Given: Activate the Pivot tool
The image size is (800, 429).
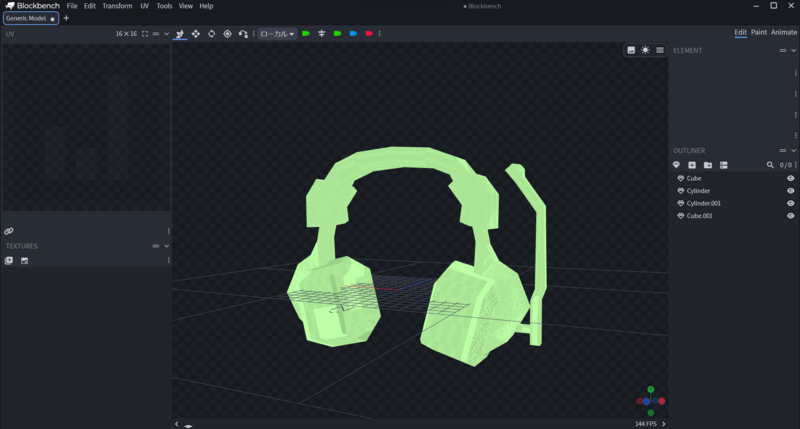Looking at the screenshot, I should [227, 34].
